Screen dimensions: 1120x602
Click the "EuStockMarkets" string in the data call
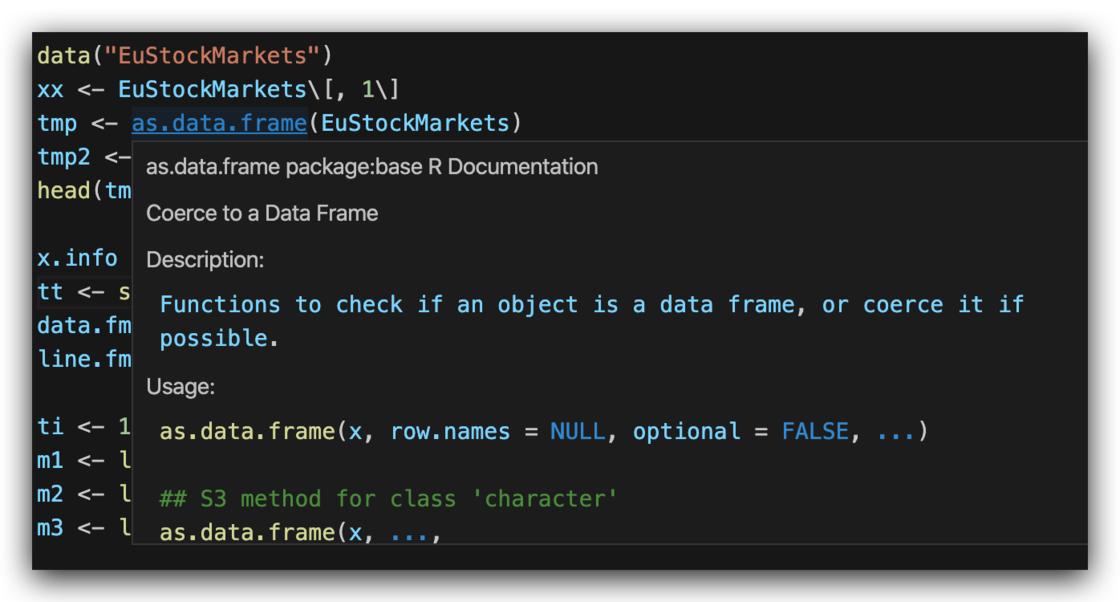(218, 56)
